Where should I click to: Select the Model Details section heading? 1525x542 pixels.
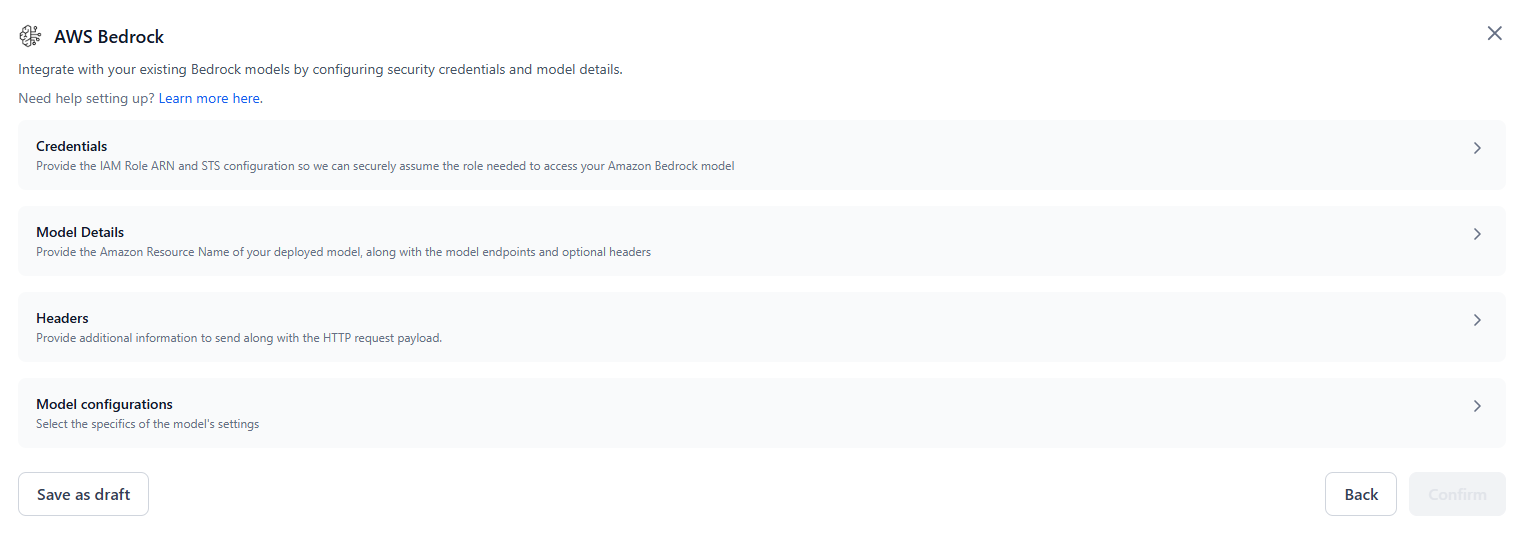pyautogui.click(x=80, y=232)
